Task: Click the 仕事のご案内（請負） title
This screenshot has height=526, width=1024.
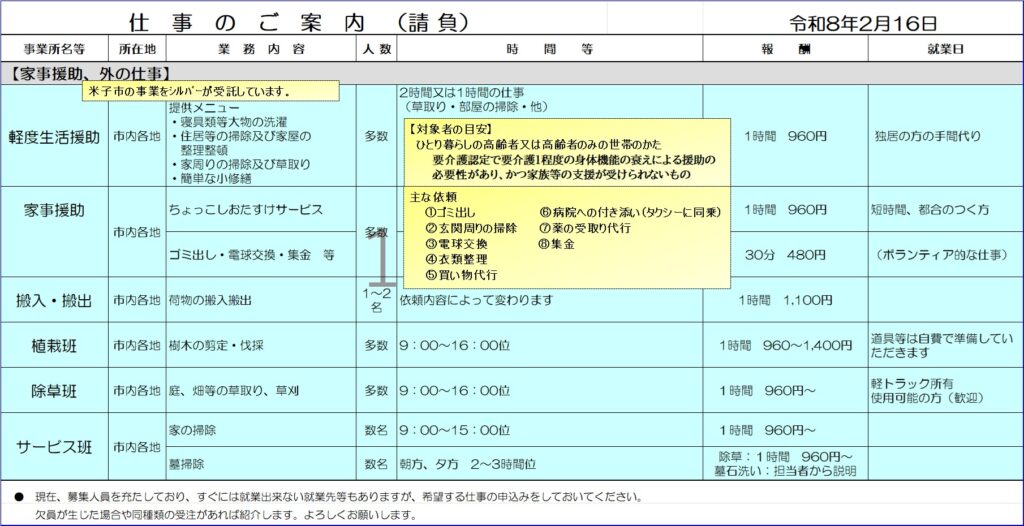Action: point(285,21)
